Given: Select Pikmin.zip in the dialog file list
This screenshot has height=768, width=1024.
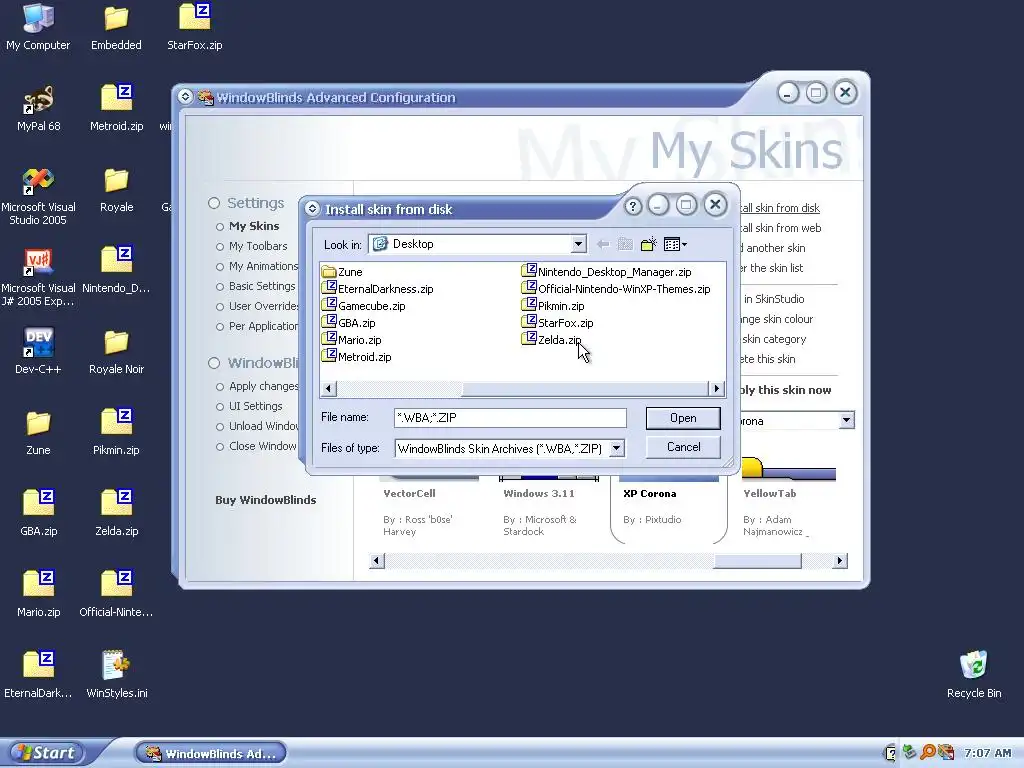Looking at the screenshot, I should pyautogui.click(x=553, y=306).
